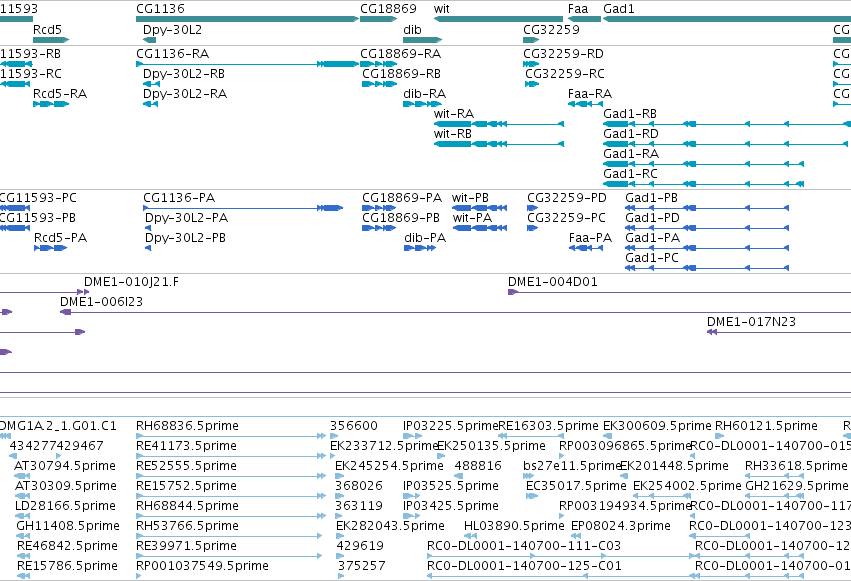851x581 pixels.
Task: Select the Gad1 gene bar
Action: point(727,19)
